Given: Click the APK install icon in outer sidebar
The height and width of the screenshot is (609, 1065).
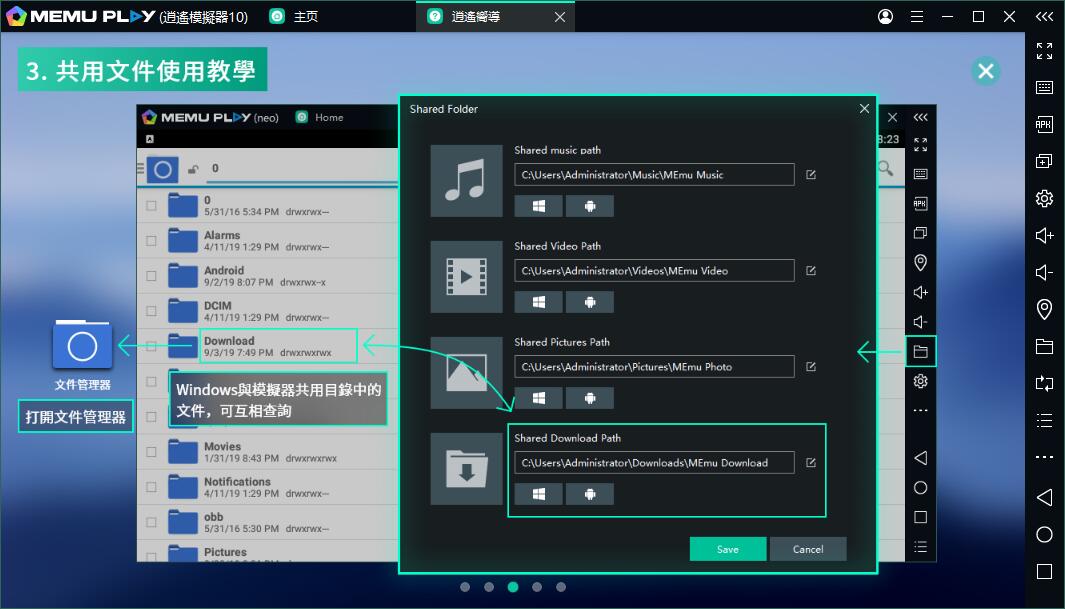Looking at the screenshot, I should tap(1044, 125).
